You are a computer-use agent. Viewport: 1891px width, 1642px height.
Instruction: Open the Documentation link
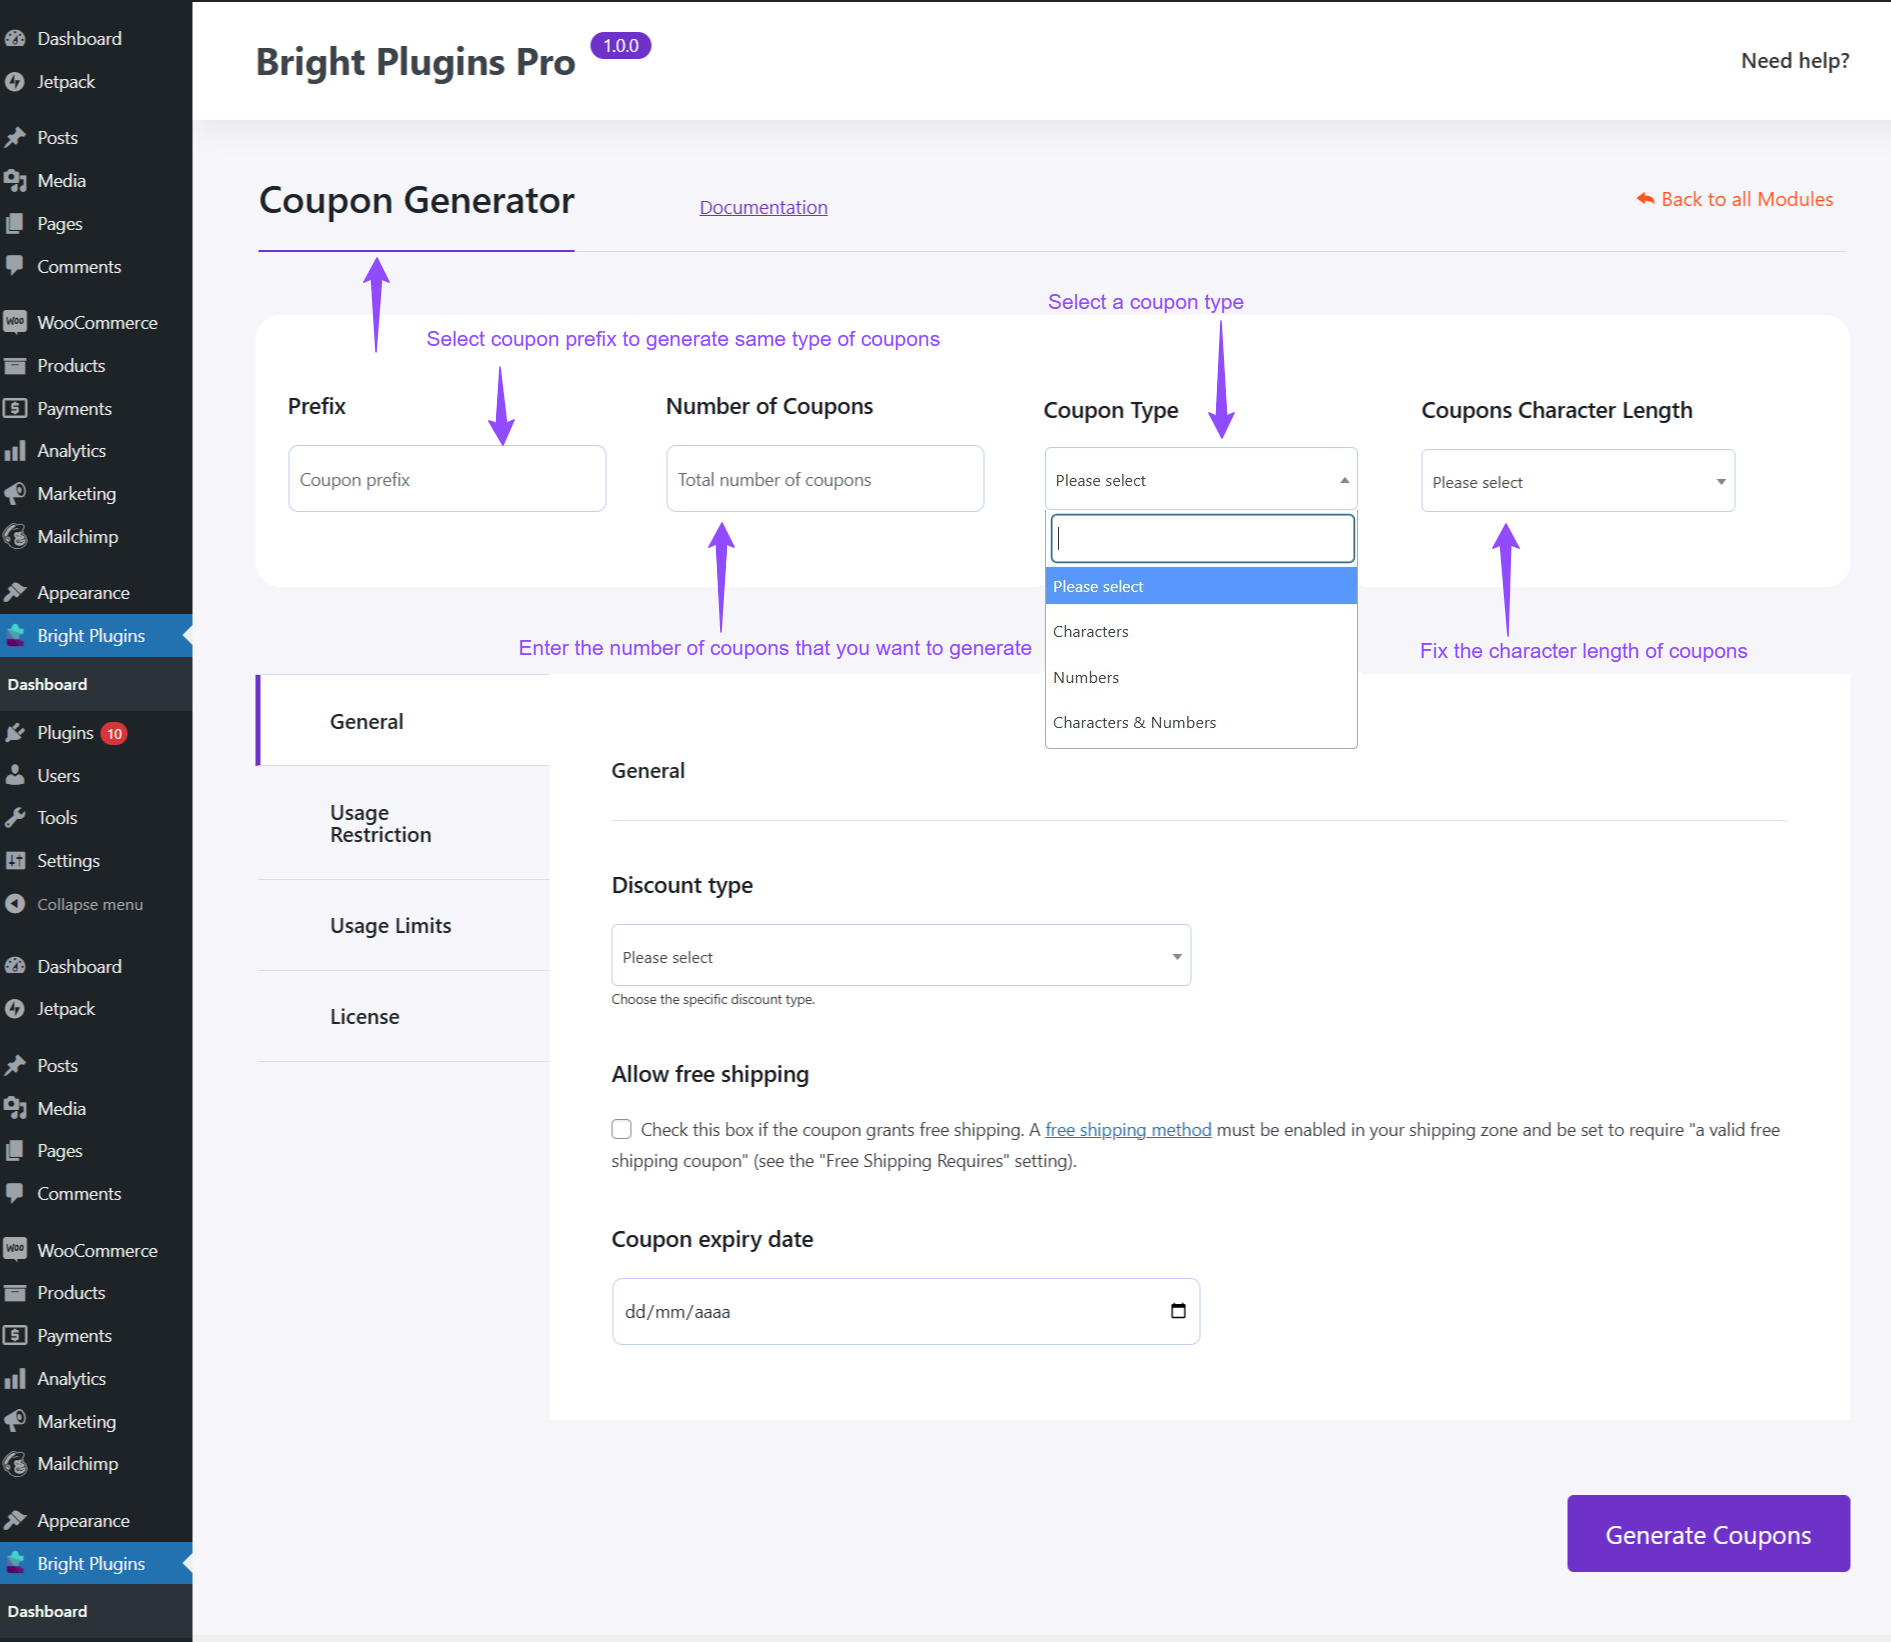(x=763, y=207)
